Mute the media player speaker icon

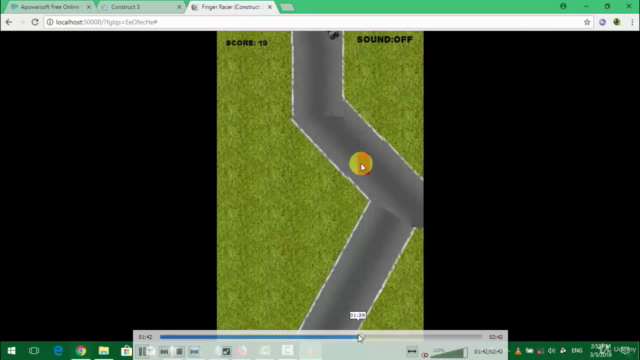point(425,355)
